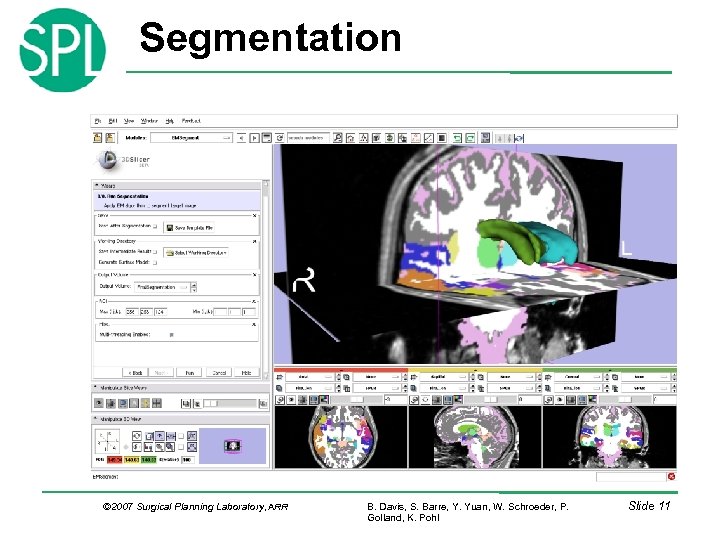Click the Back wizard button
This screenshot has height=540, width=720.
coord(135,372)
